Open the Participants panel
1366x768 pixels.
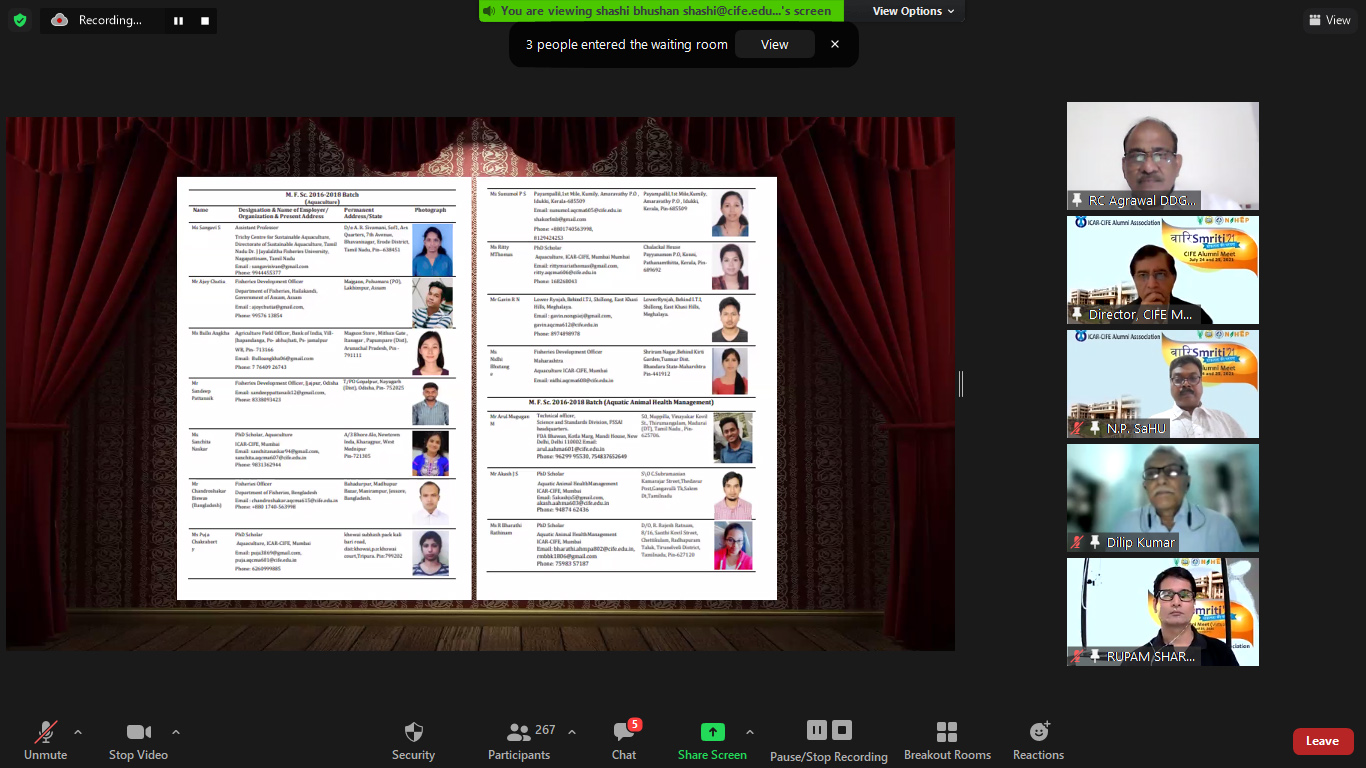pos(519,739)
